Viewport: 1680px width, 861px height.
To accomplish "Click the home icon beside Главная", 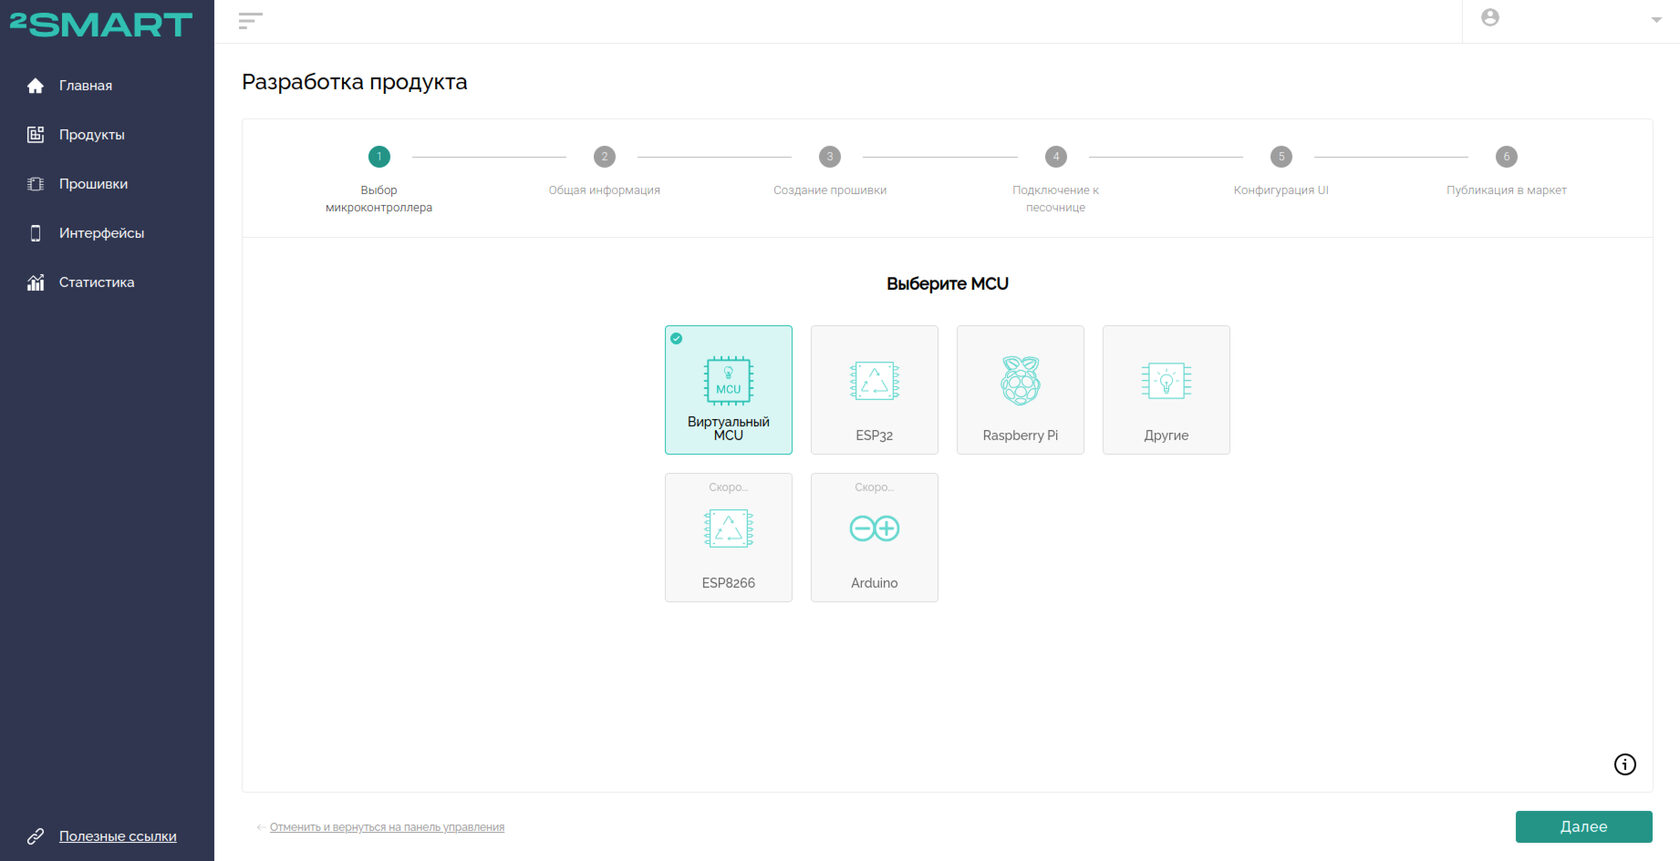I will click(36, 86).
